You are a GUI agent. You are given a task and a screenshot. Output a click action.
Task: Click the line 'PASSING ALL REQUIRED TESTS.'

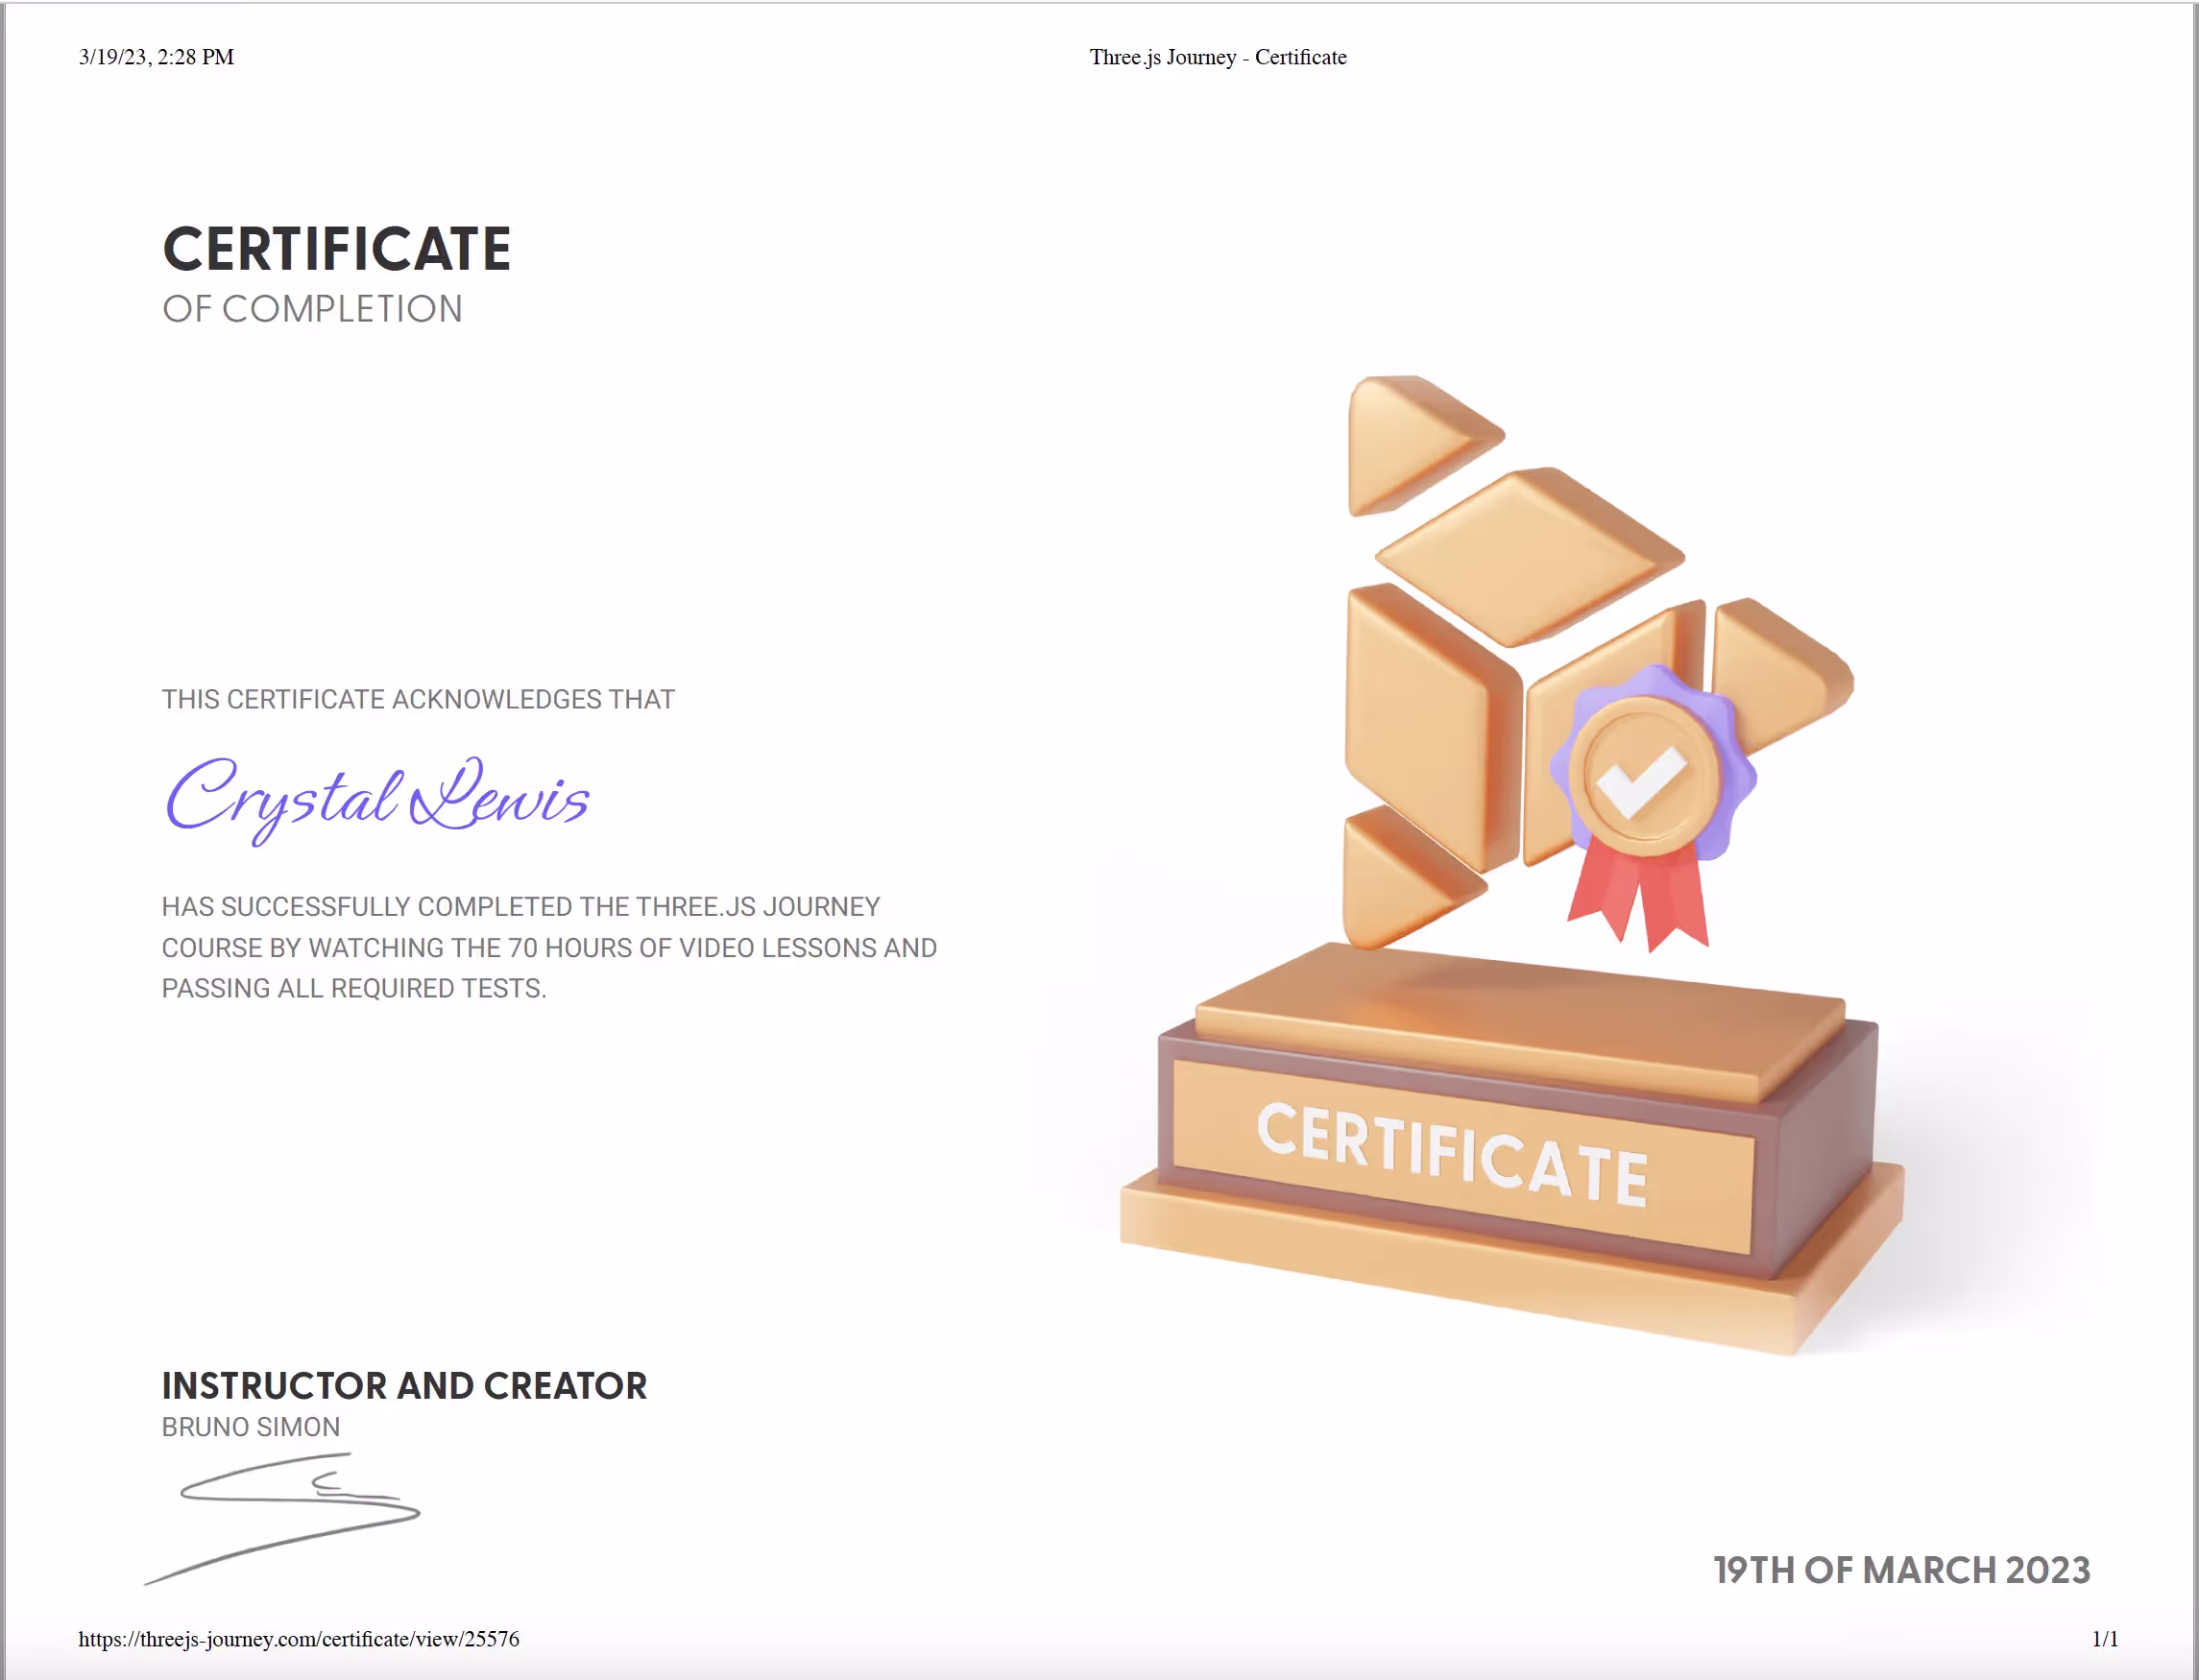tap(354, 988)
